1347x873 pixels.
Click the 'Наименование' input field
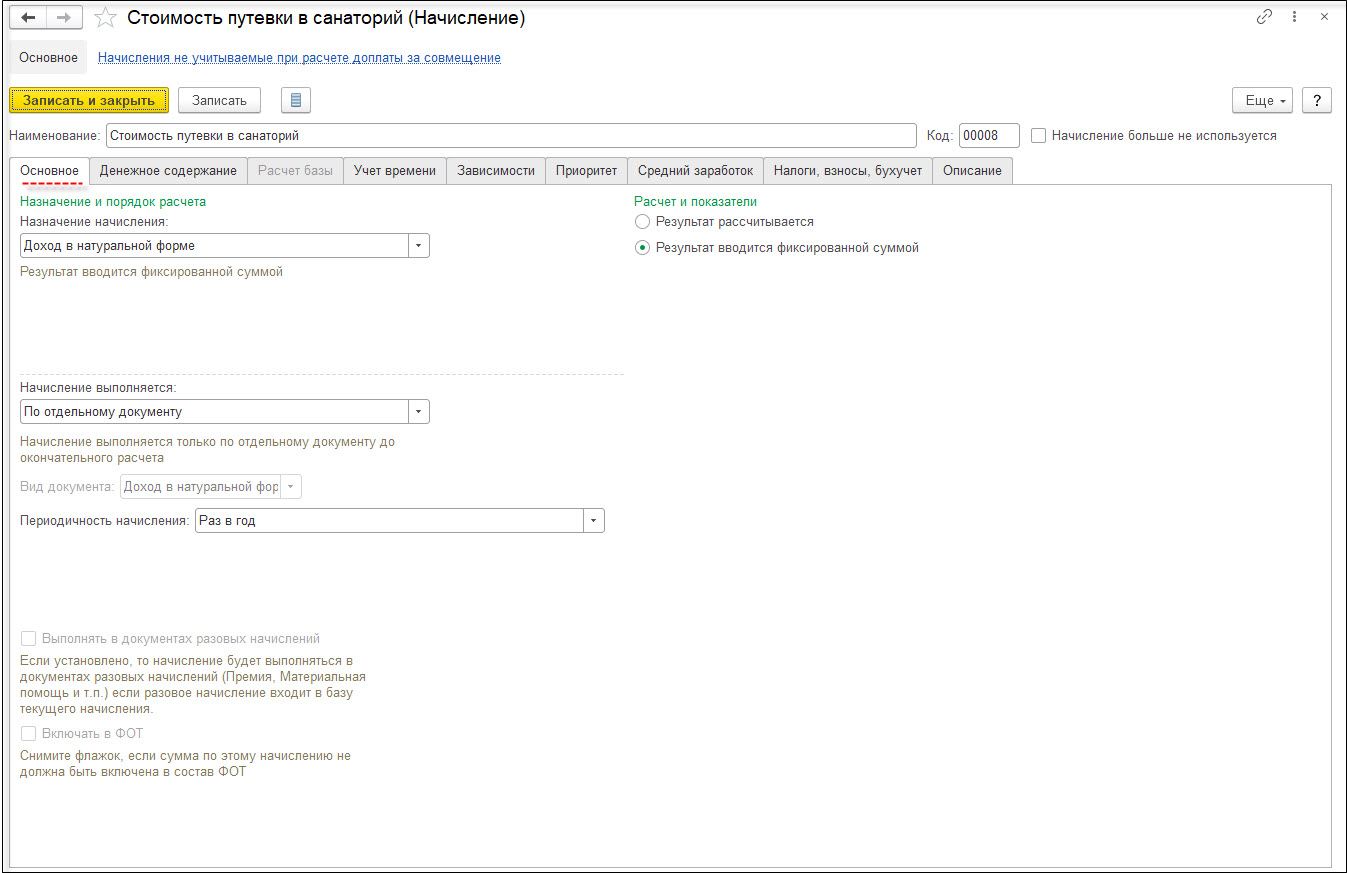[x=511, y=135]
